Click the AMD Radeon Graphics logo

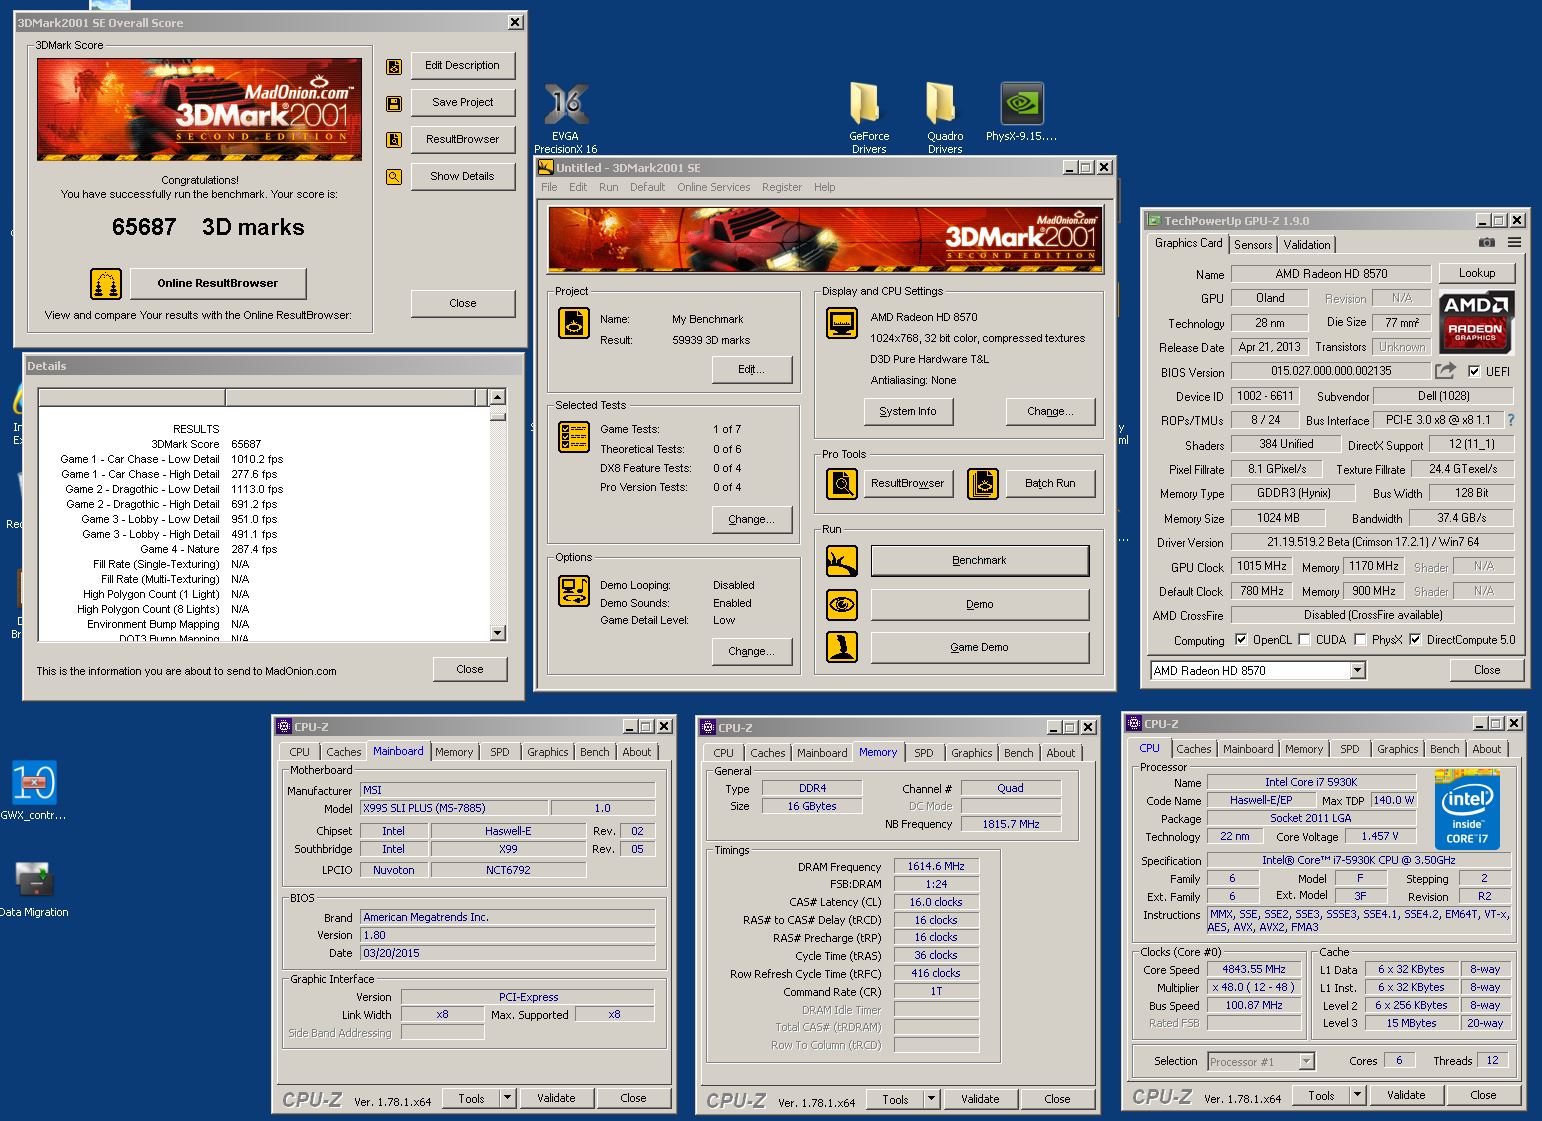point(1476,322)
